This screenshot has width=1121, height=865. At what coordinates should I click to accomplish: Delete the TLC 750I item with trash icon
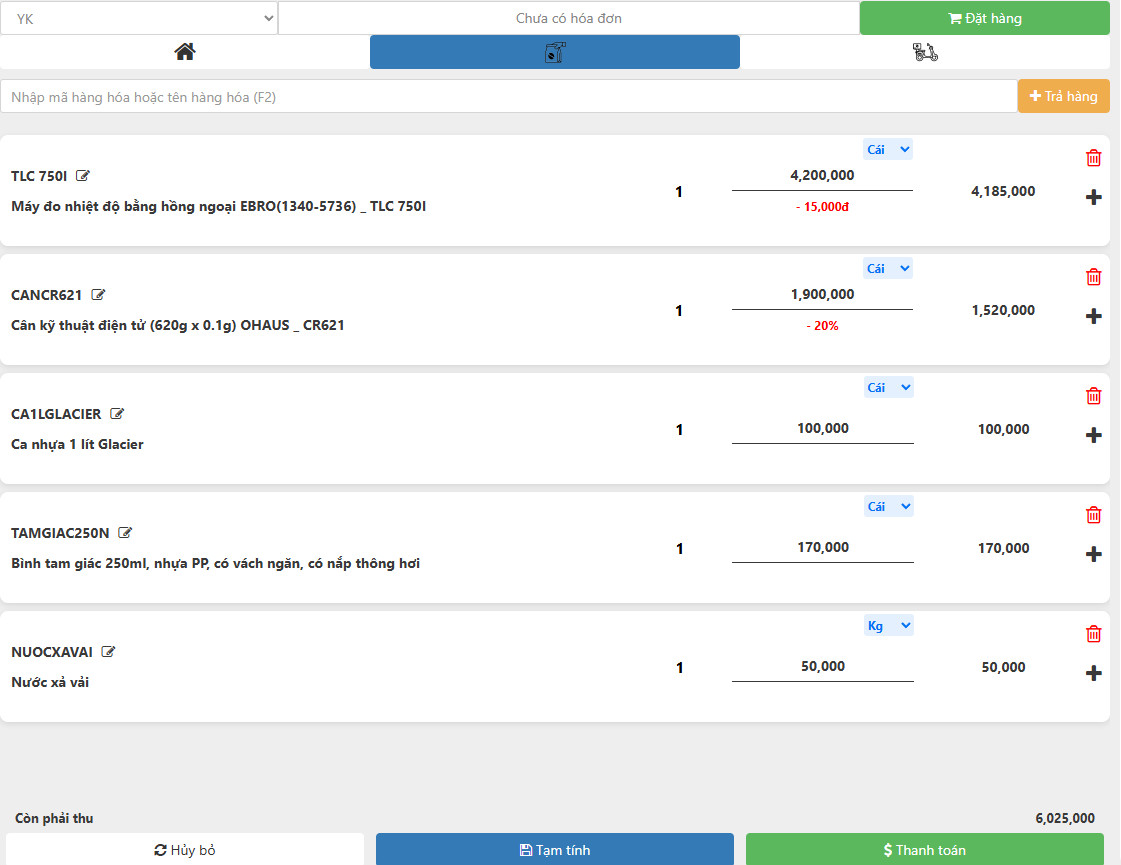[1093, 158]
